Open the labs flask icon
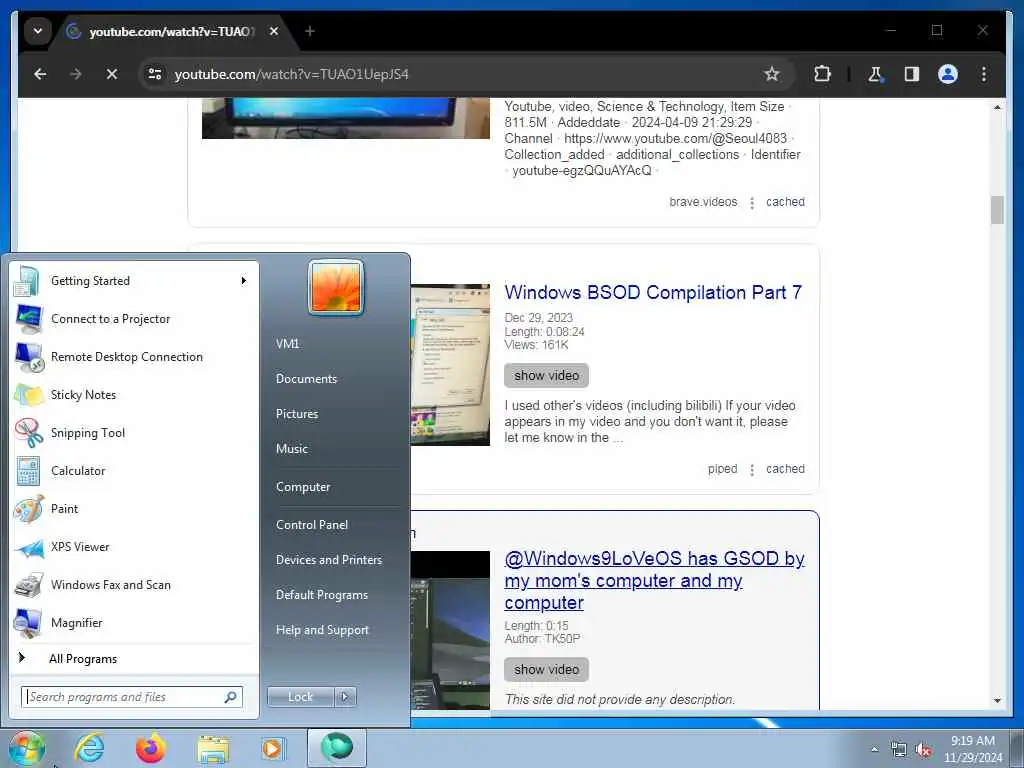1024x768 pixels. [875, 74]
